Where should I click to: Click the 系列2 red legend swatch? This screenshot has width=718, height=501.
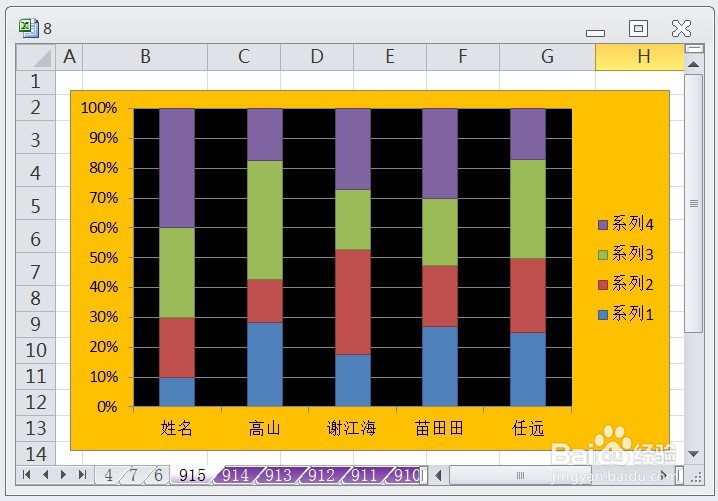[x=603, y=285]
